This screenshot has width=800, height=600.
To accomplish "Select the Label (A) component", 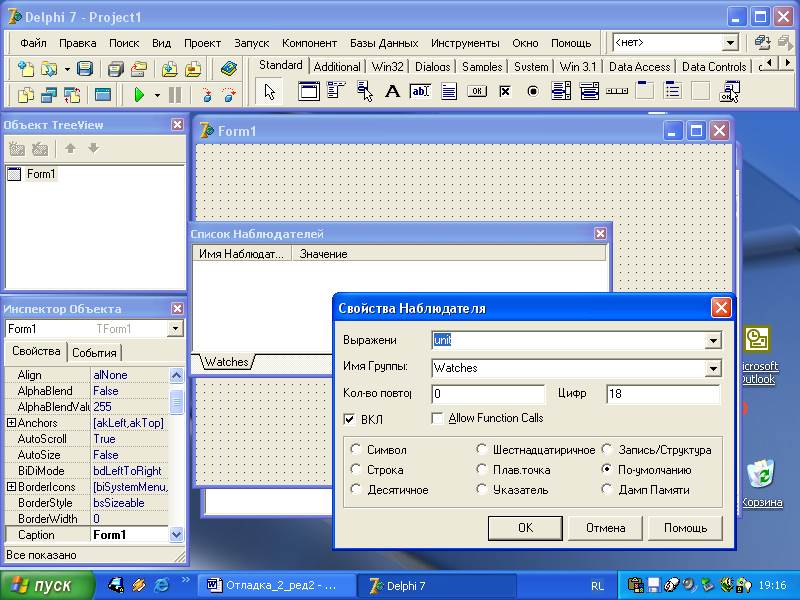I will point(392,92).
